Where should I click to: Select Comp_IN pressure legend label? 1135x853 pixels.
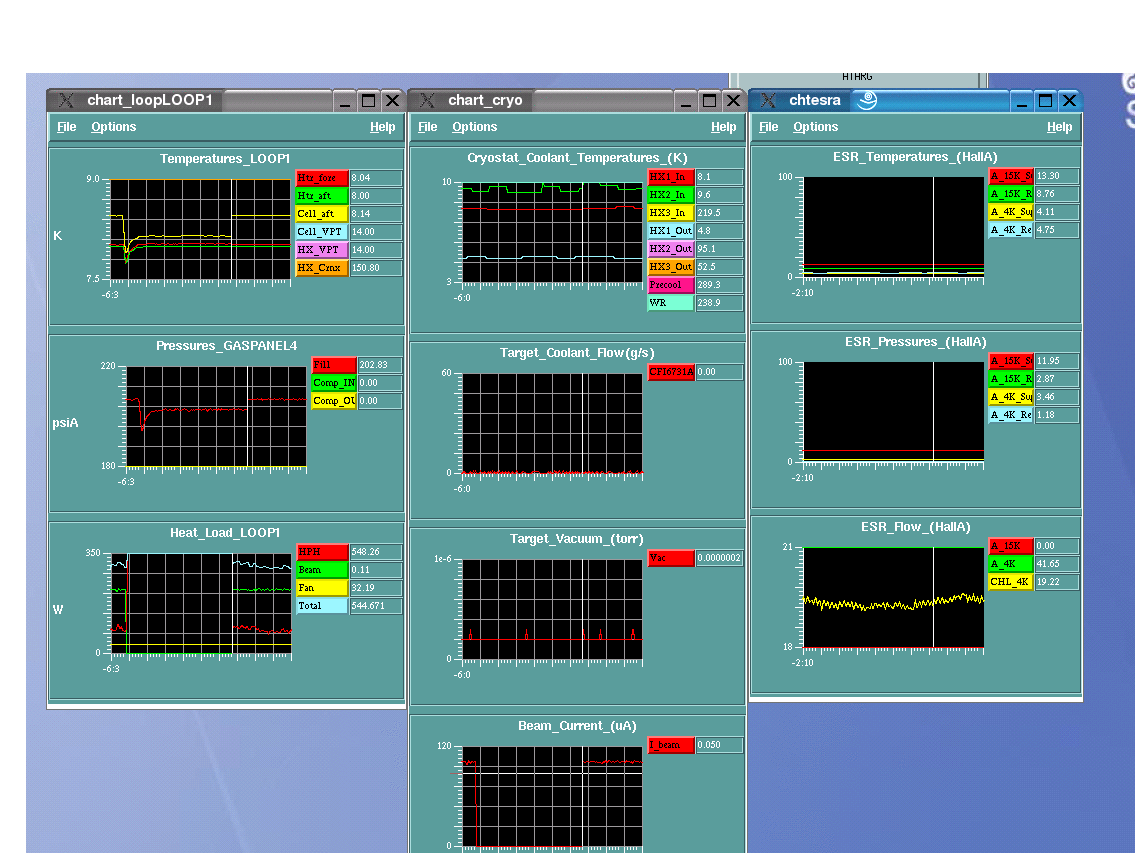(x=334, y=383)
